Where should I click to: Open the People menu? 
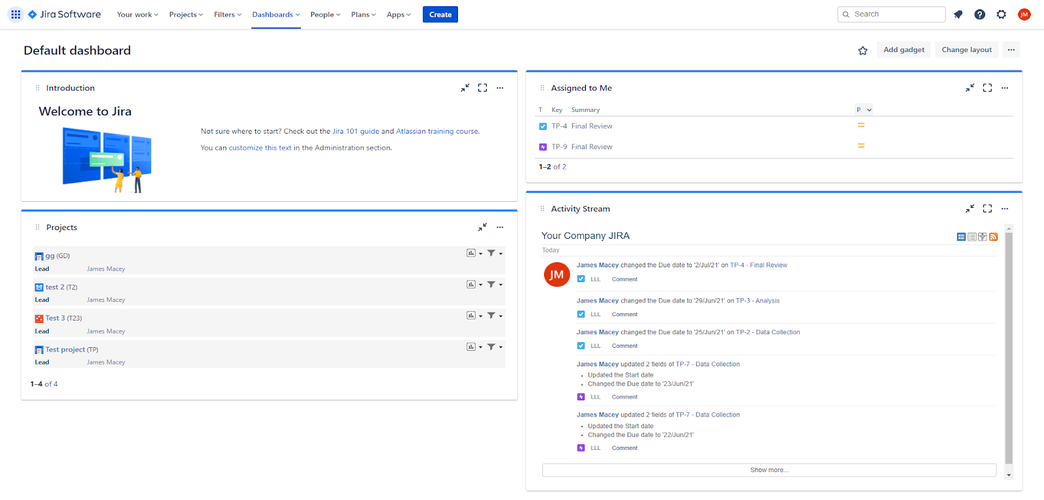coord(325,14)
